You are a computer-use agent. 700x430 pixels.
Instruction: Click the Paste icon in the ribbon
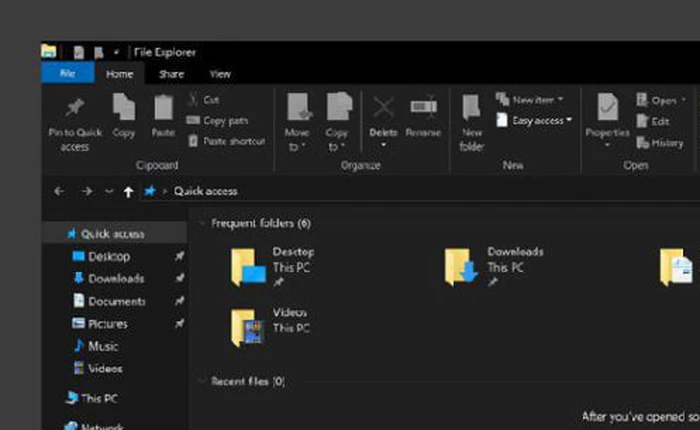[x=163, y=107]
